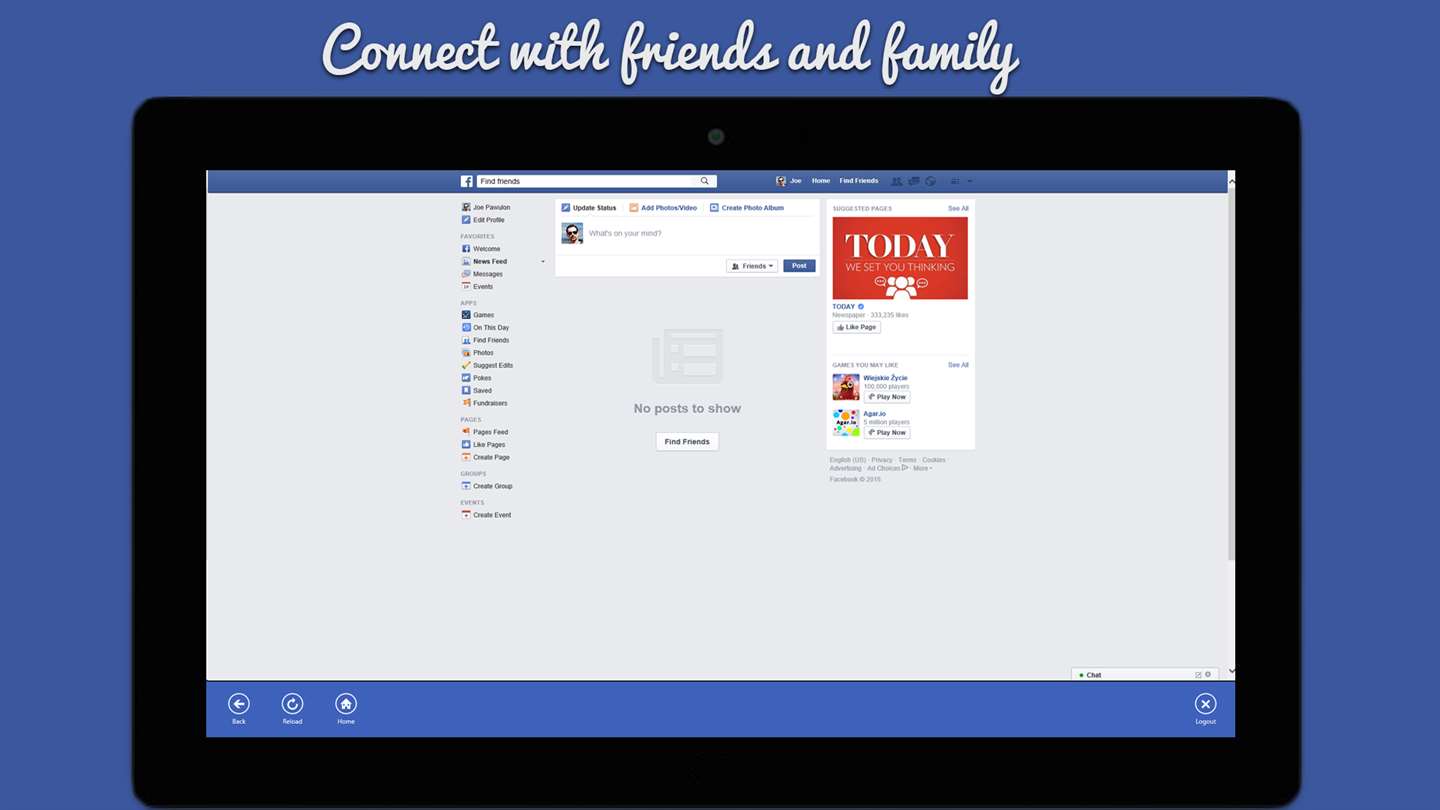Screen dimensions: 1440x810
Task: Open Pages Feed in sidebar
Action: click(485, 432)
